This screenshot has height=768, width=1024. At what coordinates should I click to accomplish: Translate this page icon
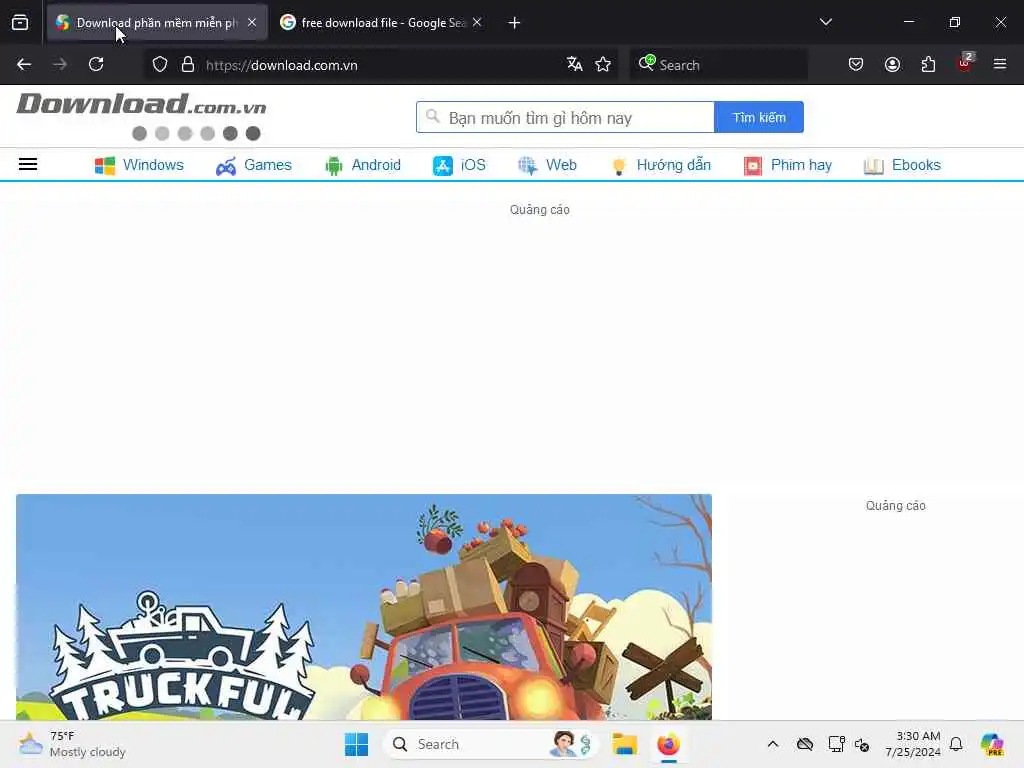(x=575, y=65)
